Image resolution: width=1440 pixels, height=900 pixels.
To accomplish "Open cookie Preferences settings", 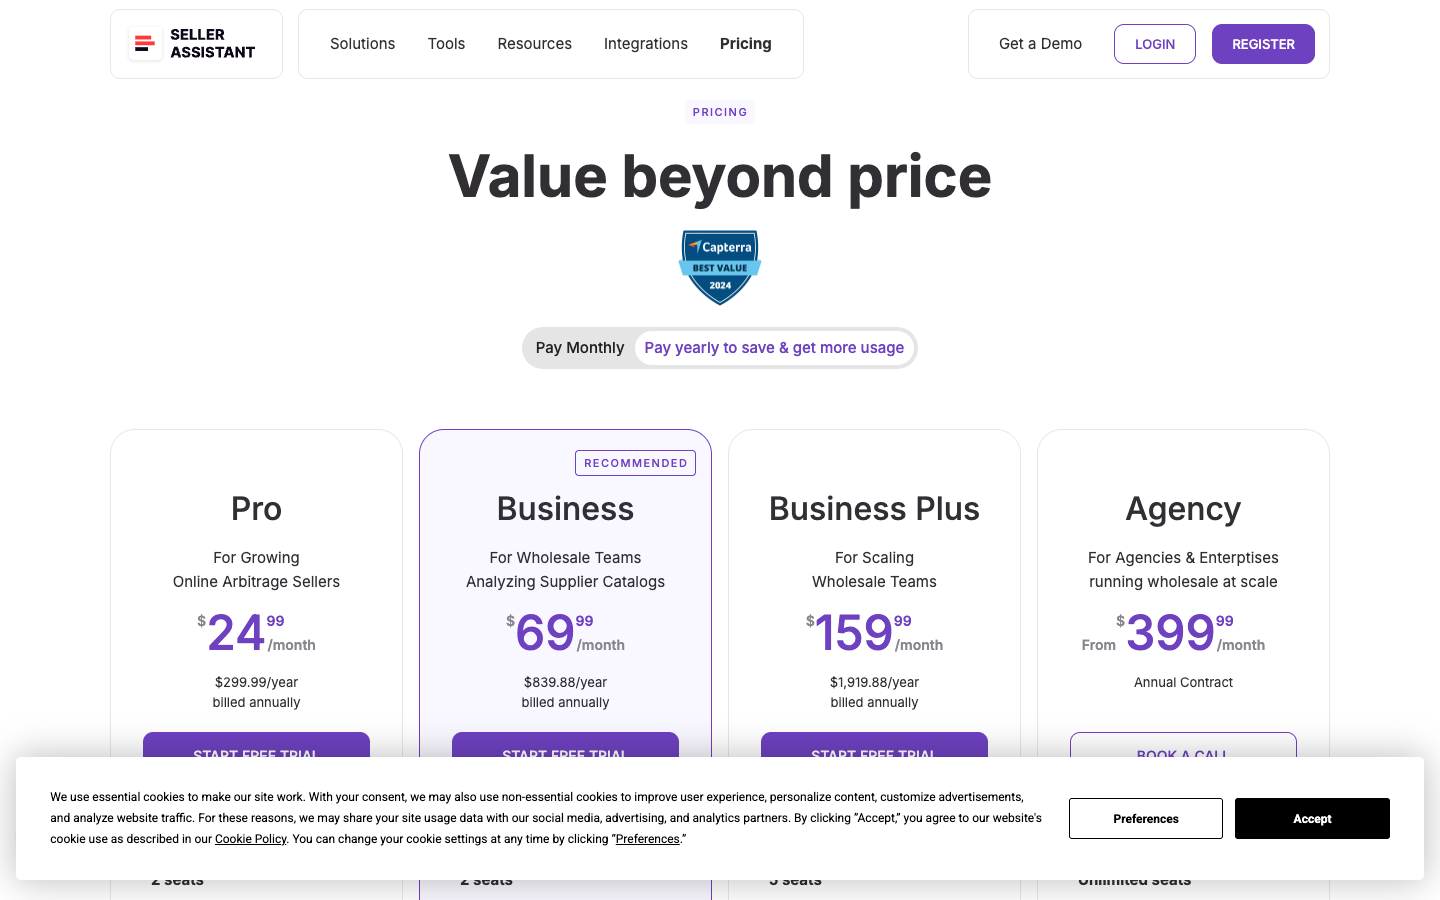I will point(1146,818).
